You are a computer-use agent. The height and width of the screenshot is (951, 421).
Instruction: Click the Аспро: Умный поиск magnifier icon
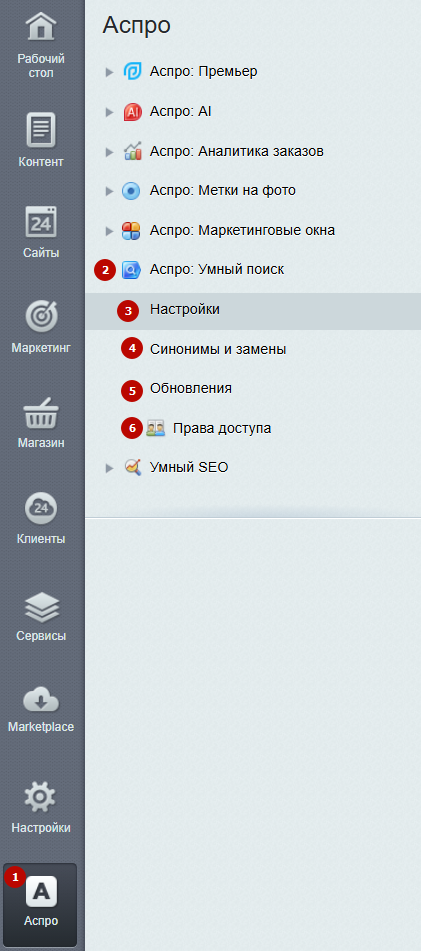(132, 270)
